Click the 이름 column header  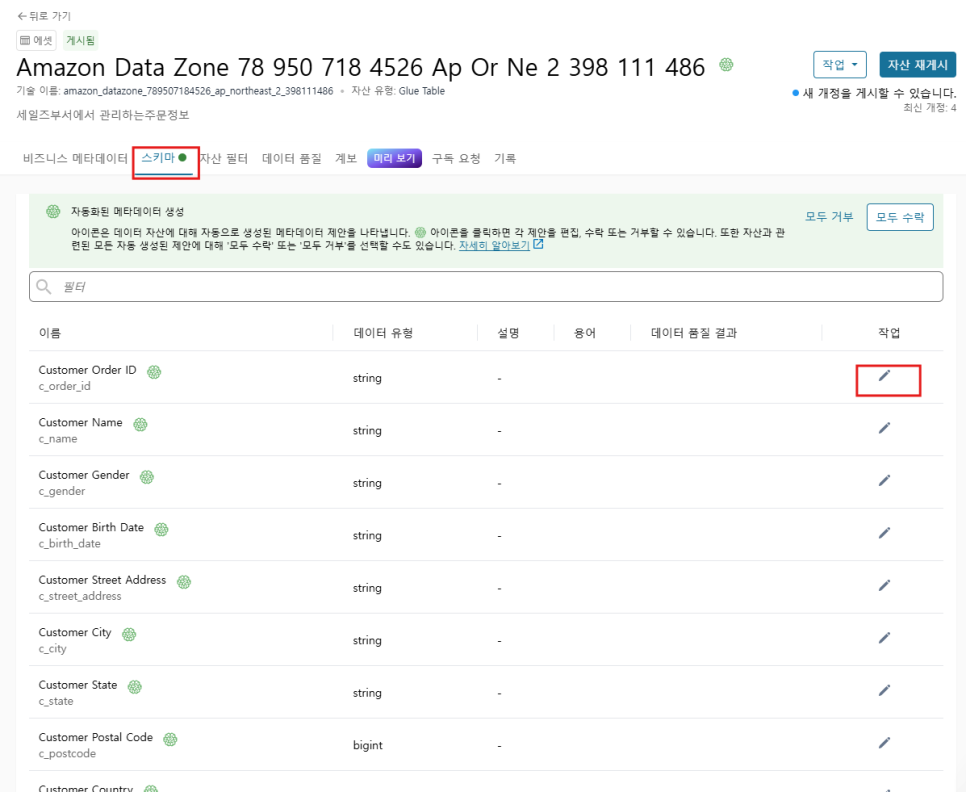click(x=49, y=333)
